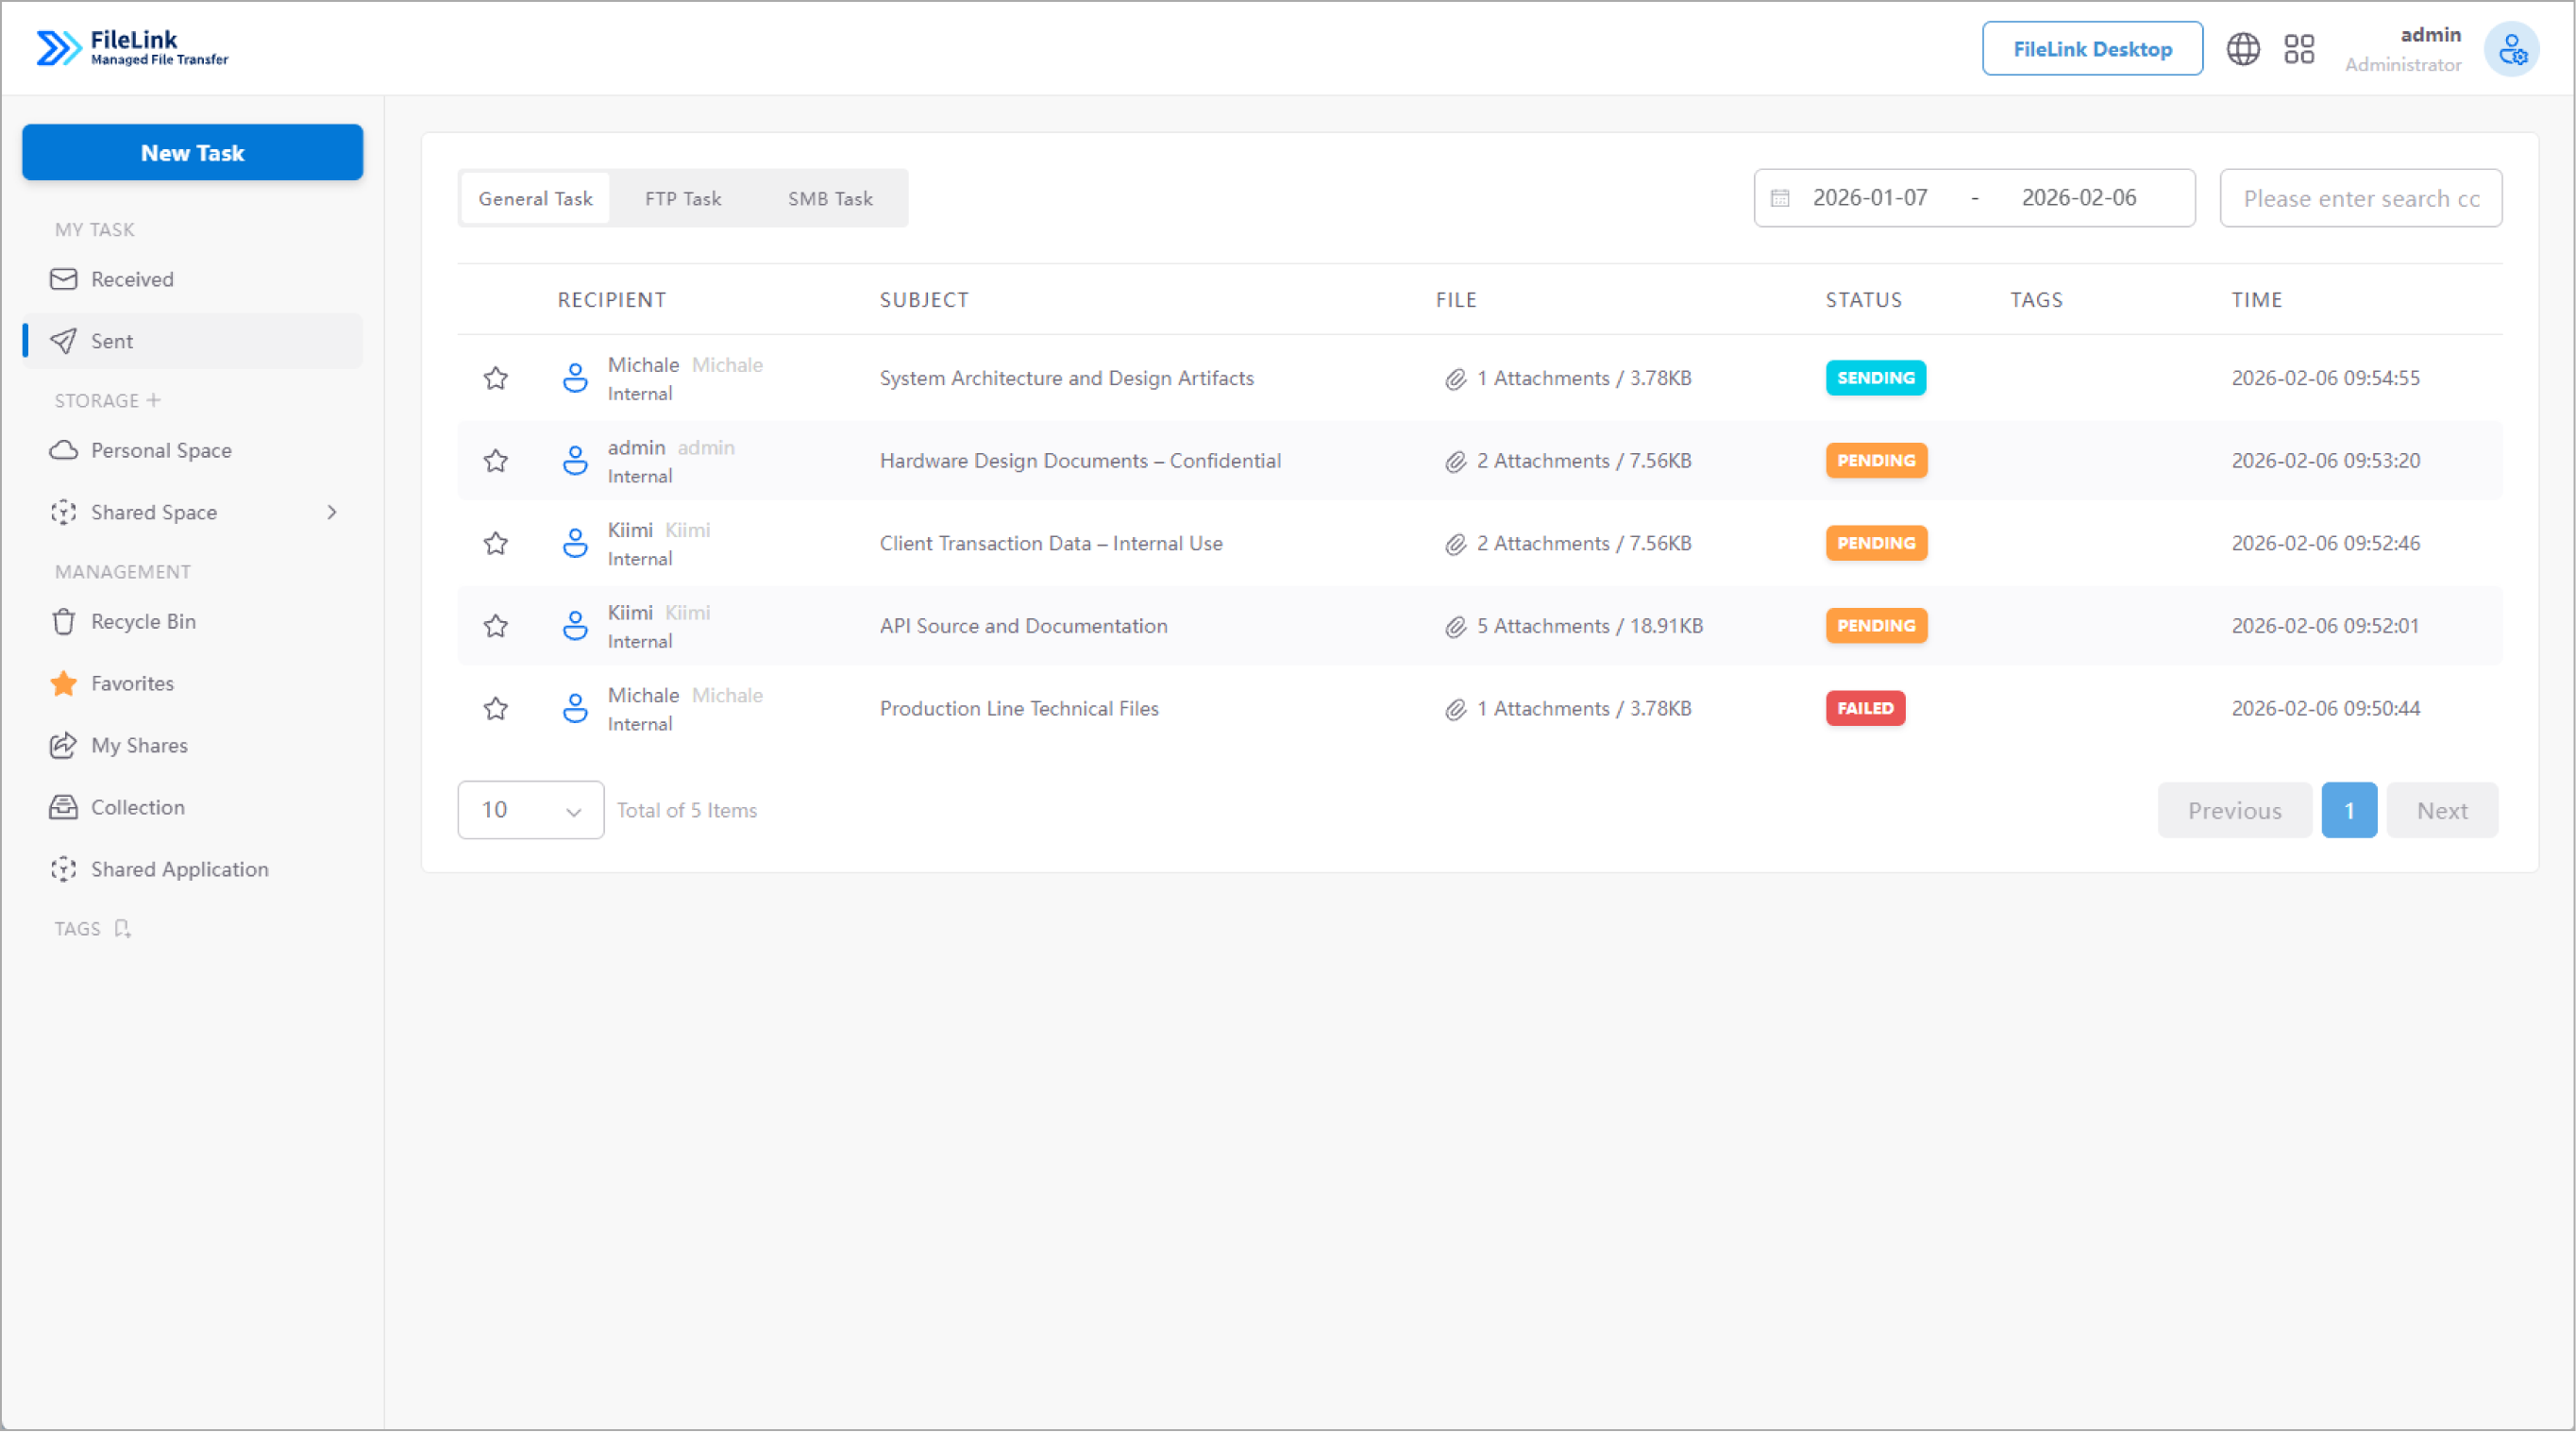2576x1432 pixels.
Task: Click the plus icon next to STORAGE
Action: click(154, 400)
